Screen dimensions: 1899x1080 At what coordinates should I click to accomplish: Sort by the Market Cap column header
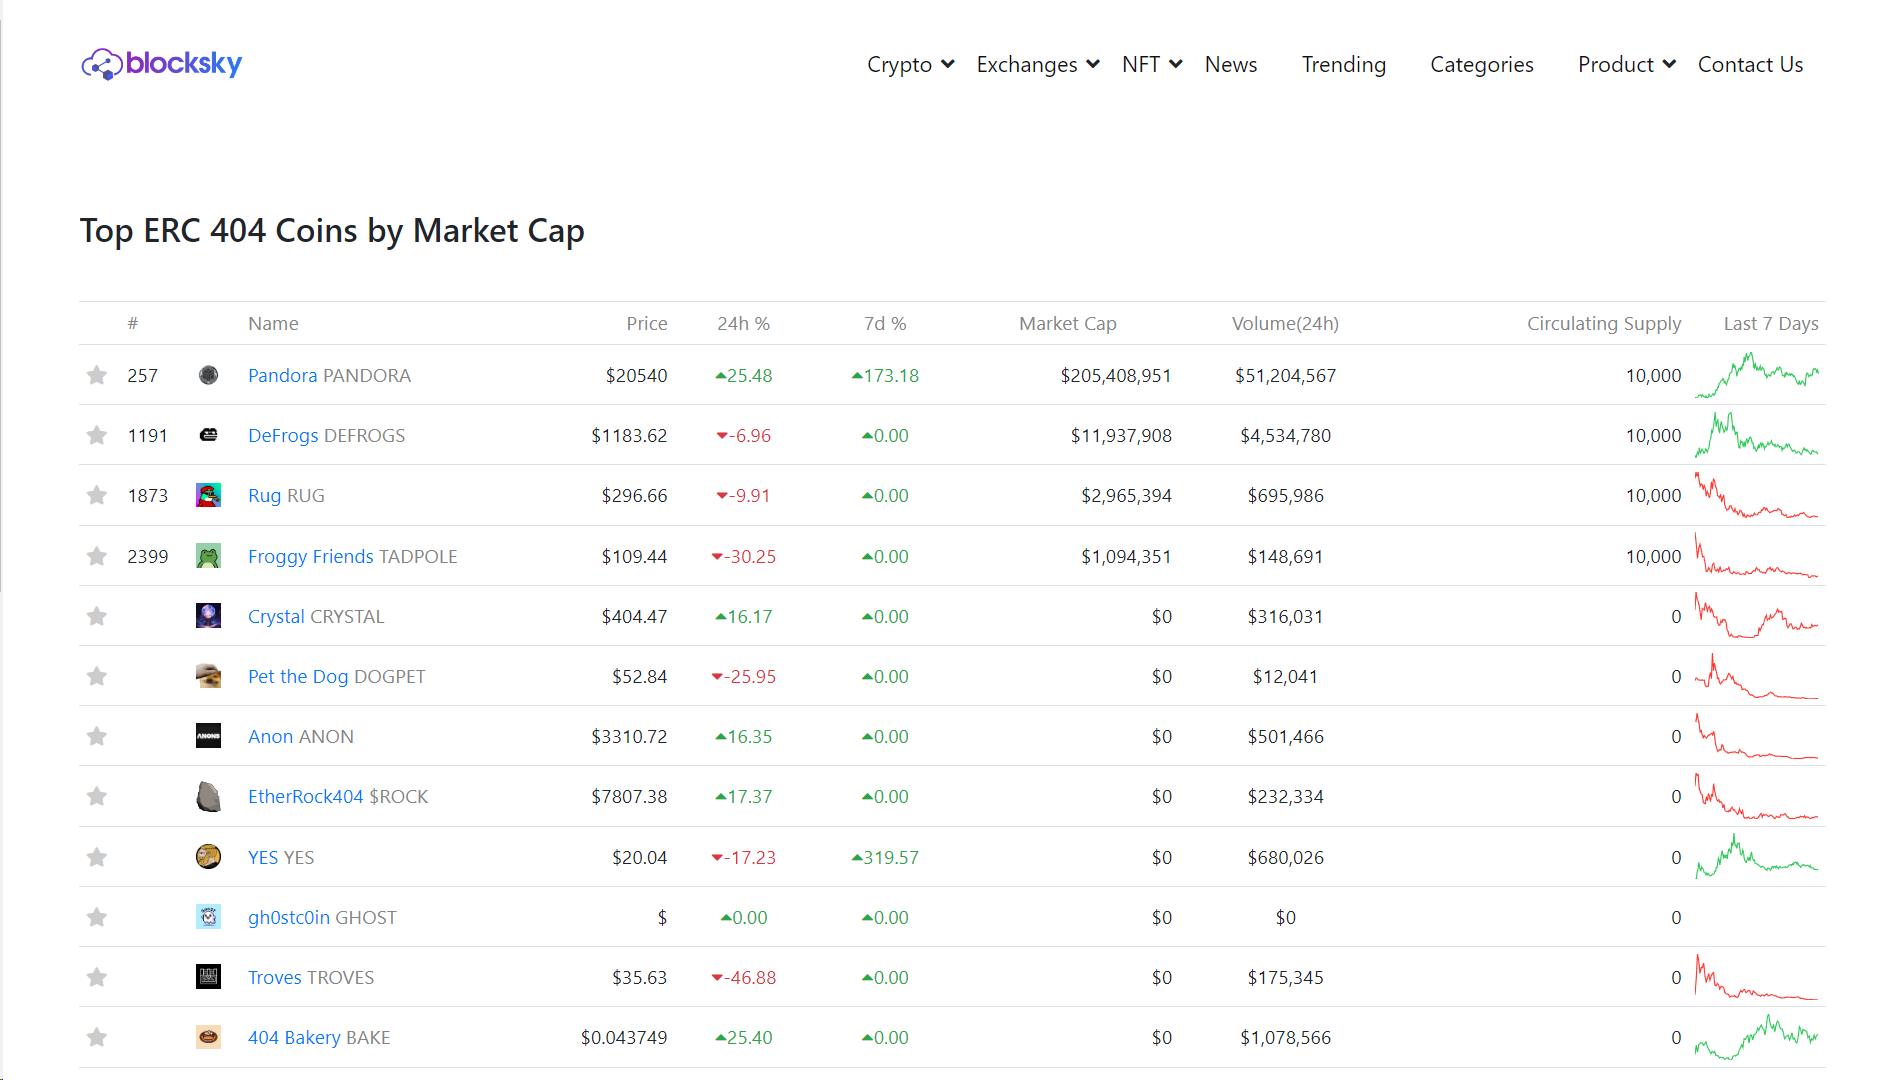click(x=1068, y=323)
